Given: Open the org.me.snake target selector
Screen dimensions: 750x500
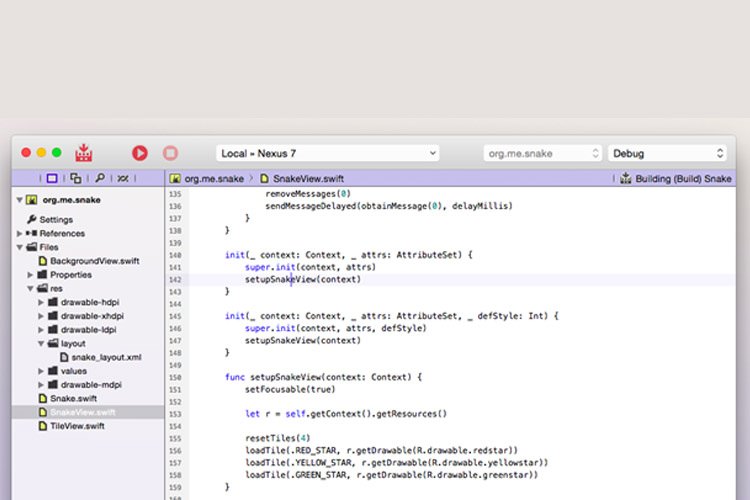Looking at the screenshot, I should tap(542, 153).
